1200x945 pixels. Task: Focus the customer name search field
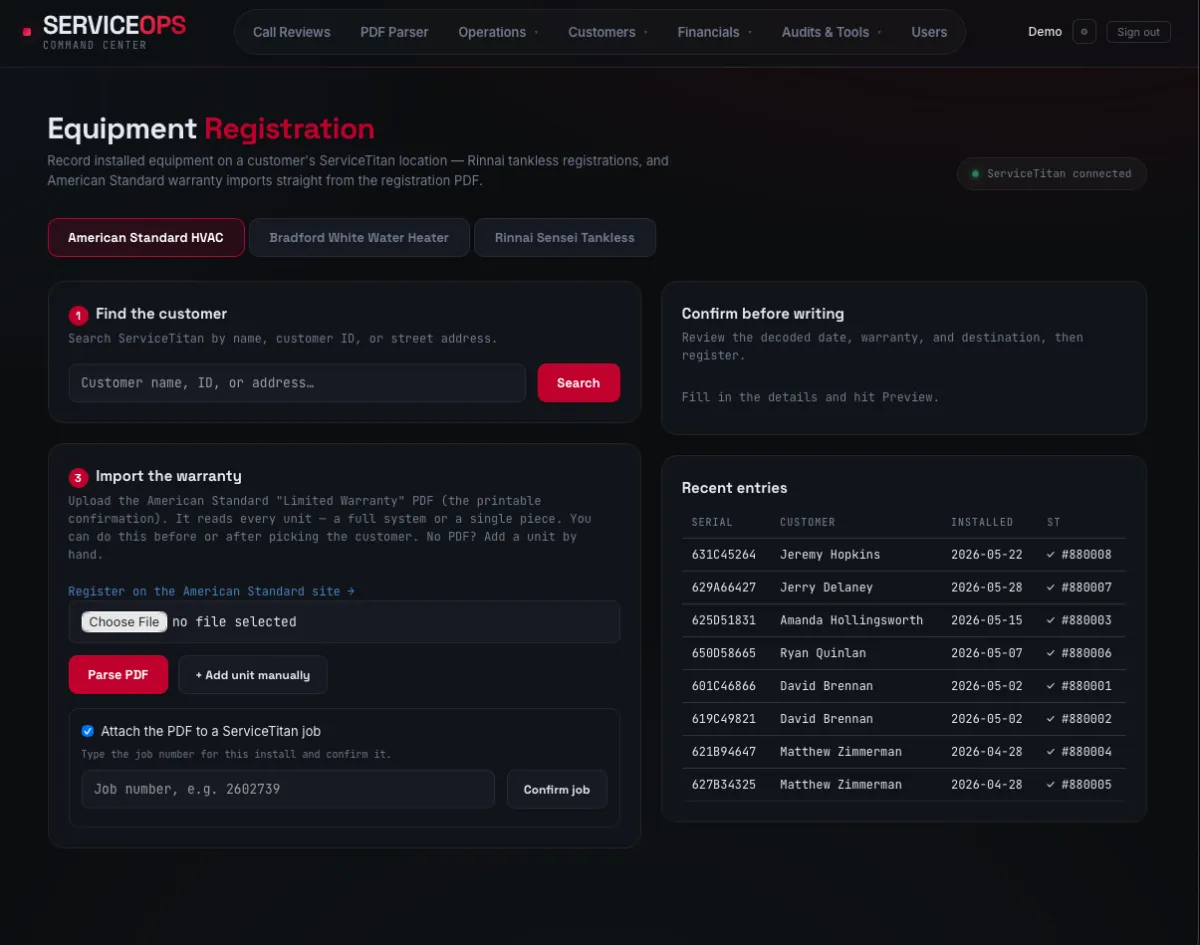pos(296,383)
